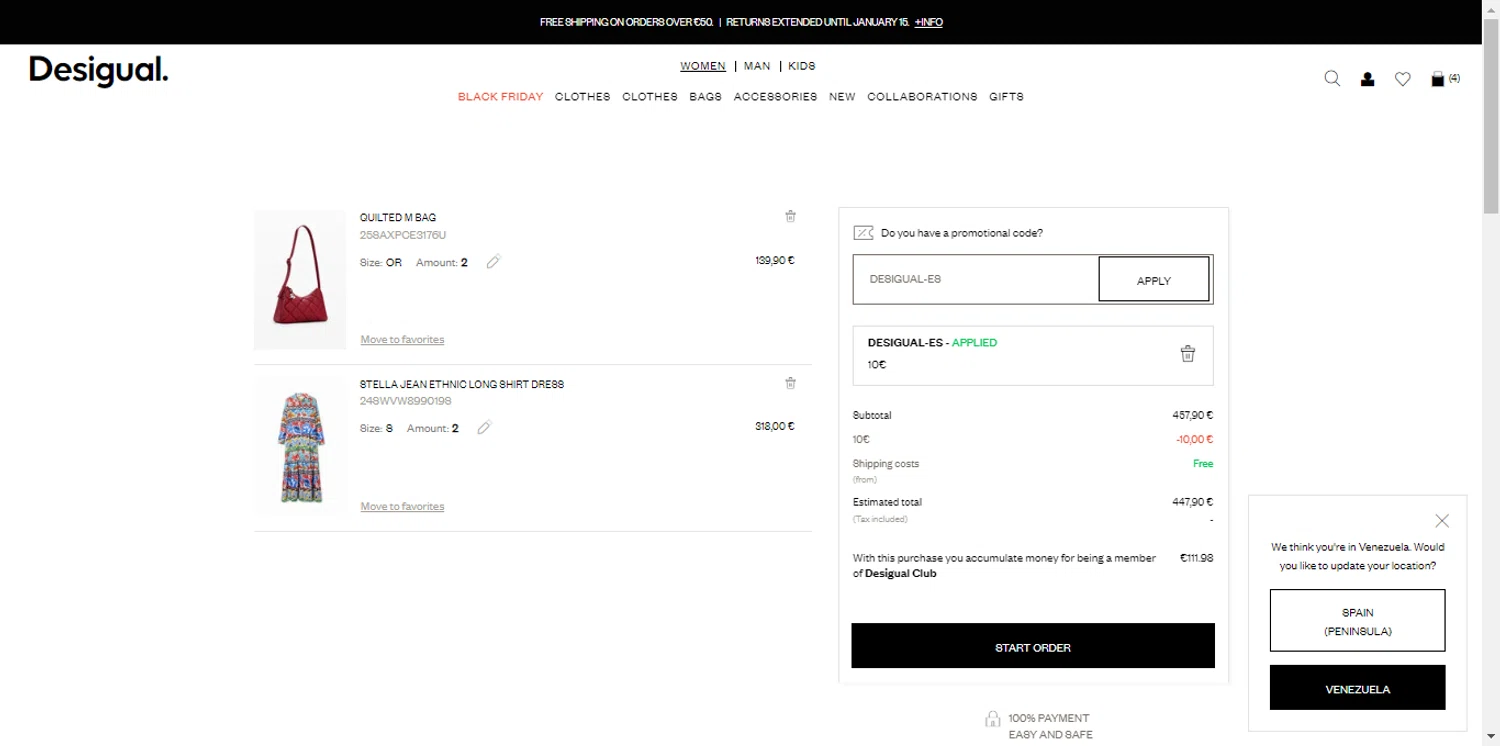Choose VENEZUELA location

(x=1357, y=688)
